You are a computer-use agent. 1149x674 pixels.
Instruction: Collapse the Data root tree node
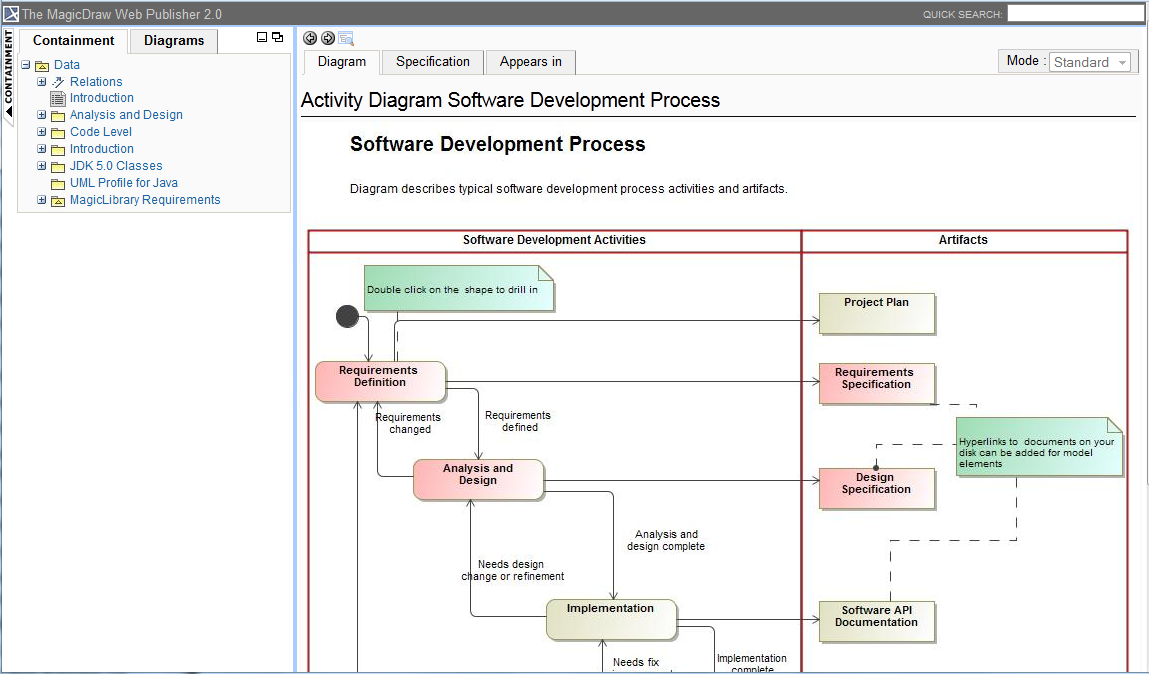pyautogui.click(x=26, y=65)
